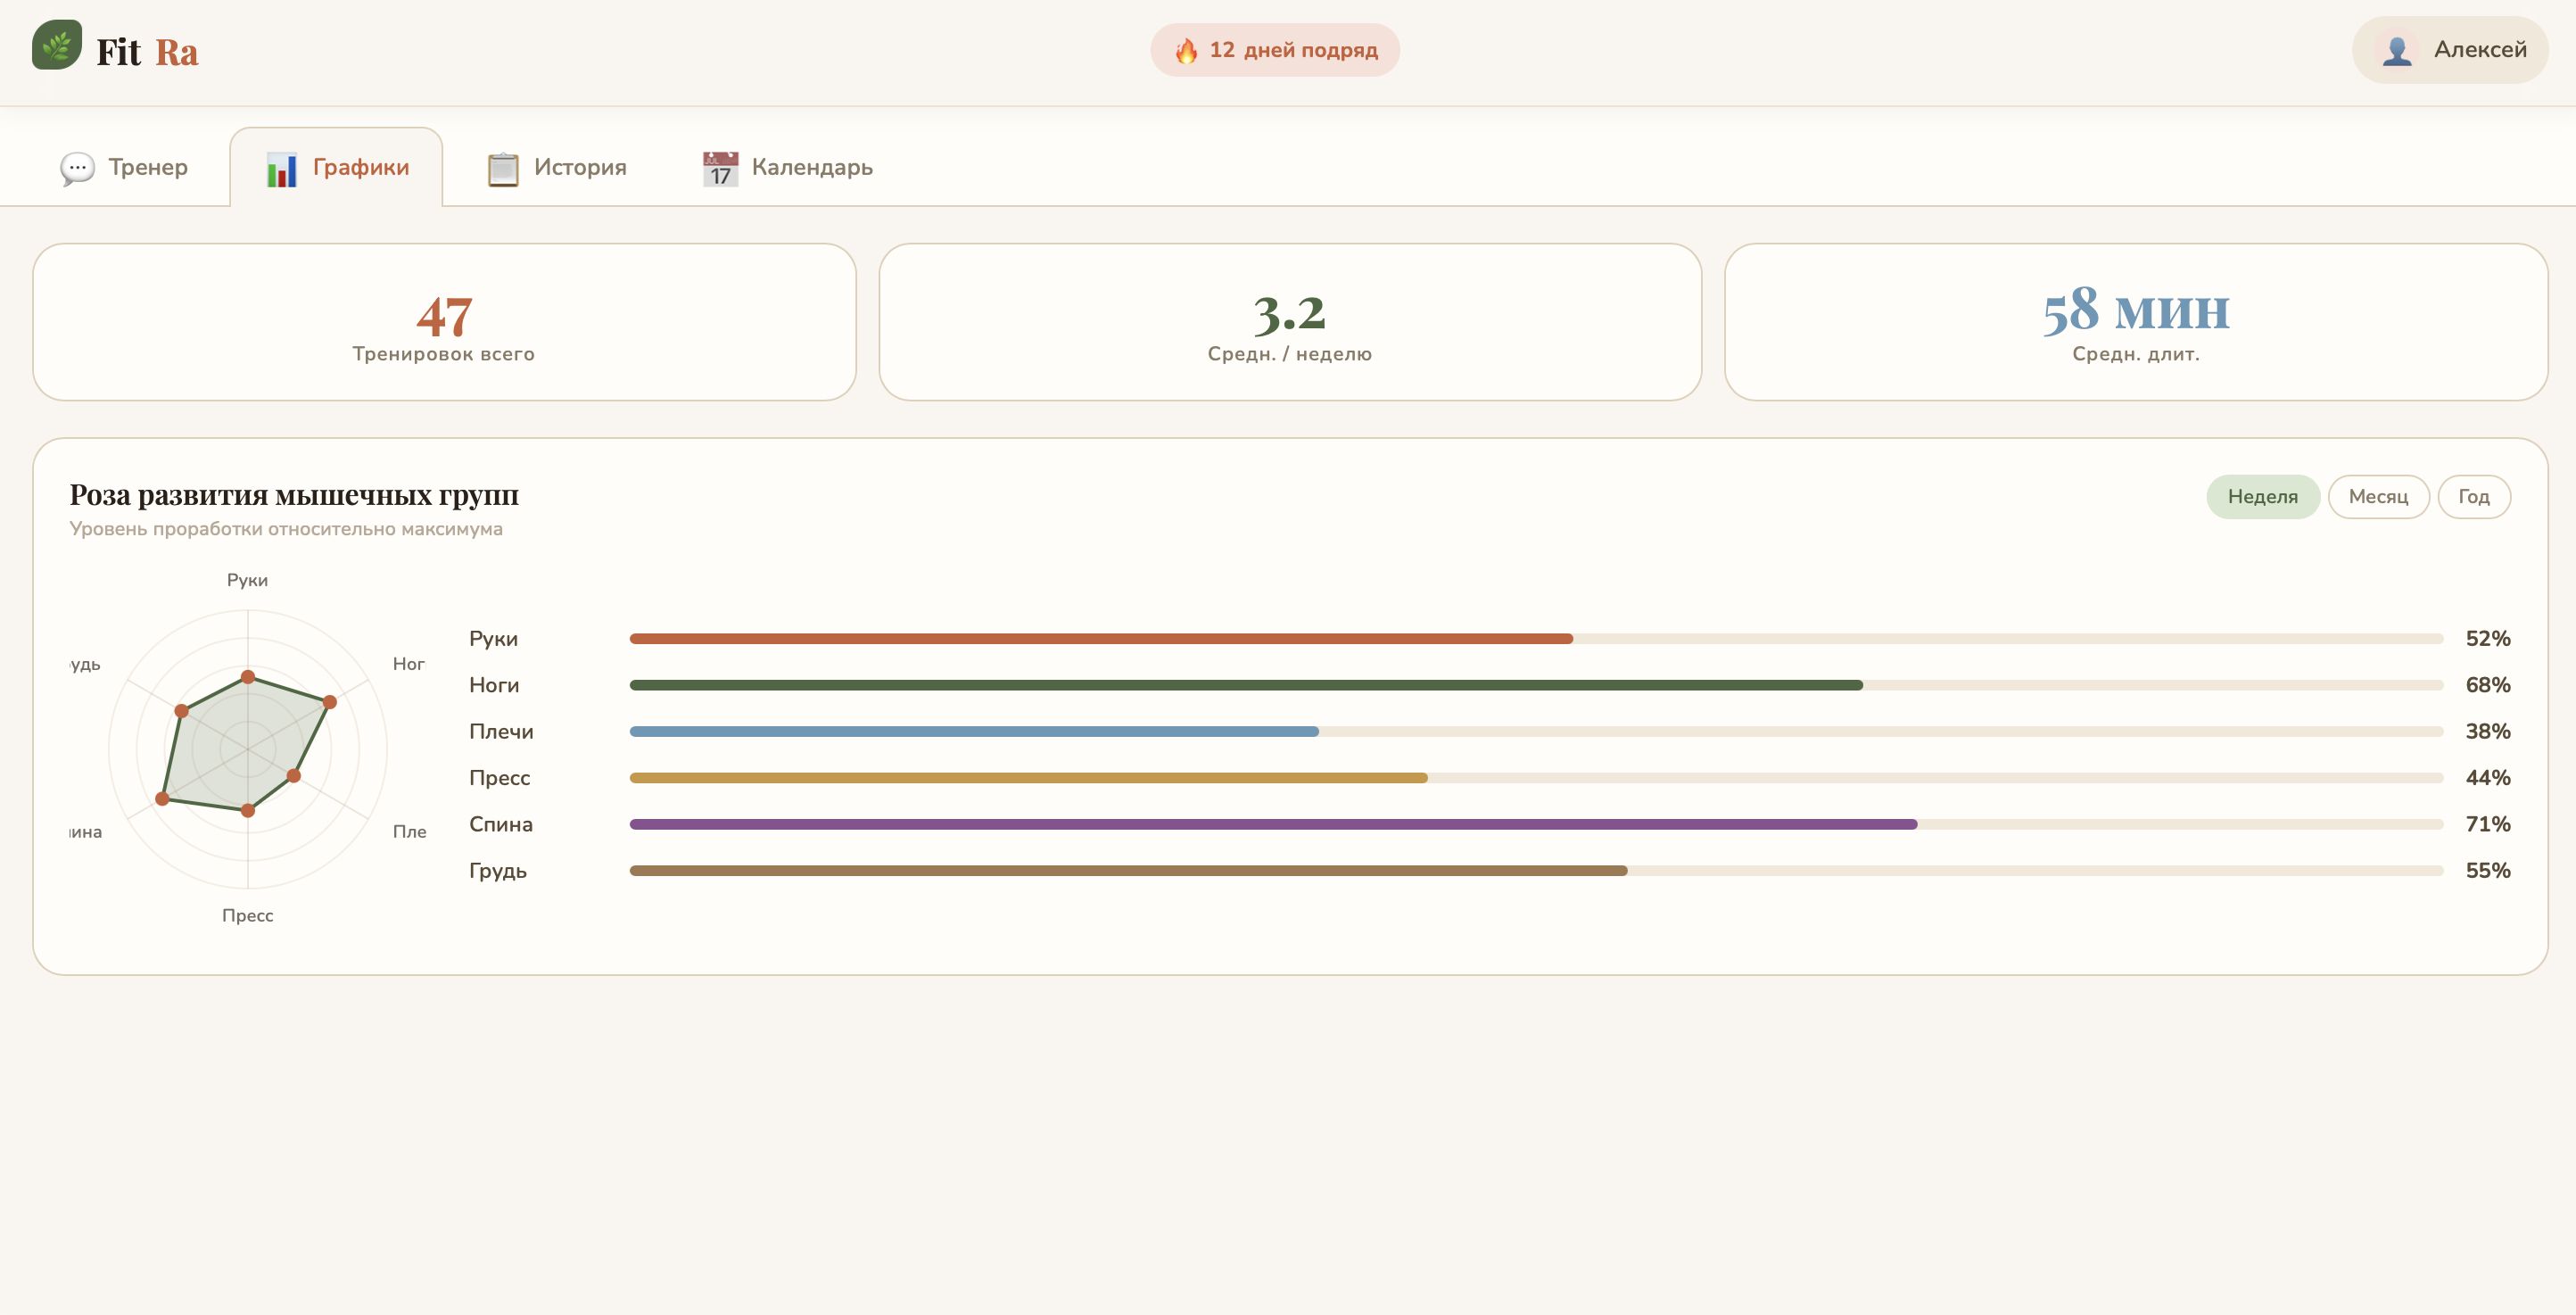Click the 52% value for Руки
This screenshot has height=1315, width=2576.
[2487, 639]
